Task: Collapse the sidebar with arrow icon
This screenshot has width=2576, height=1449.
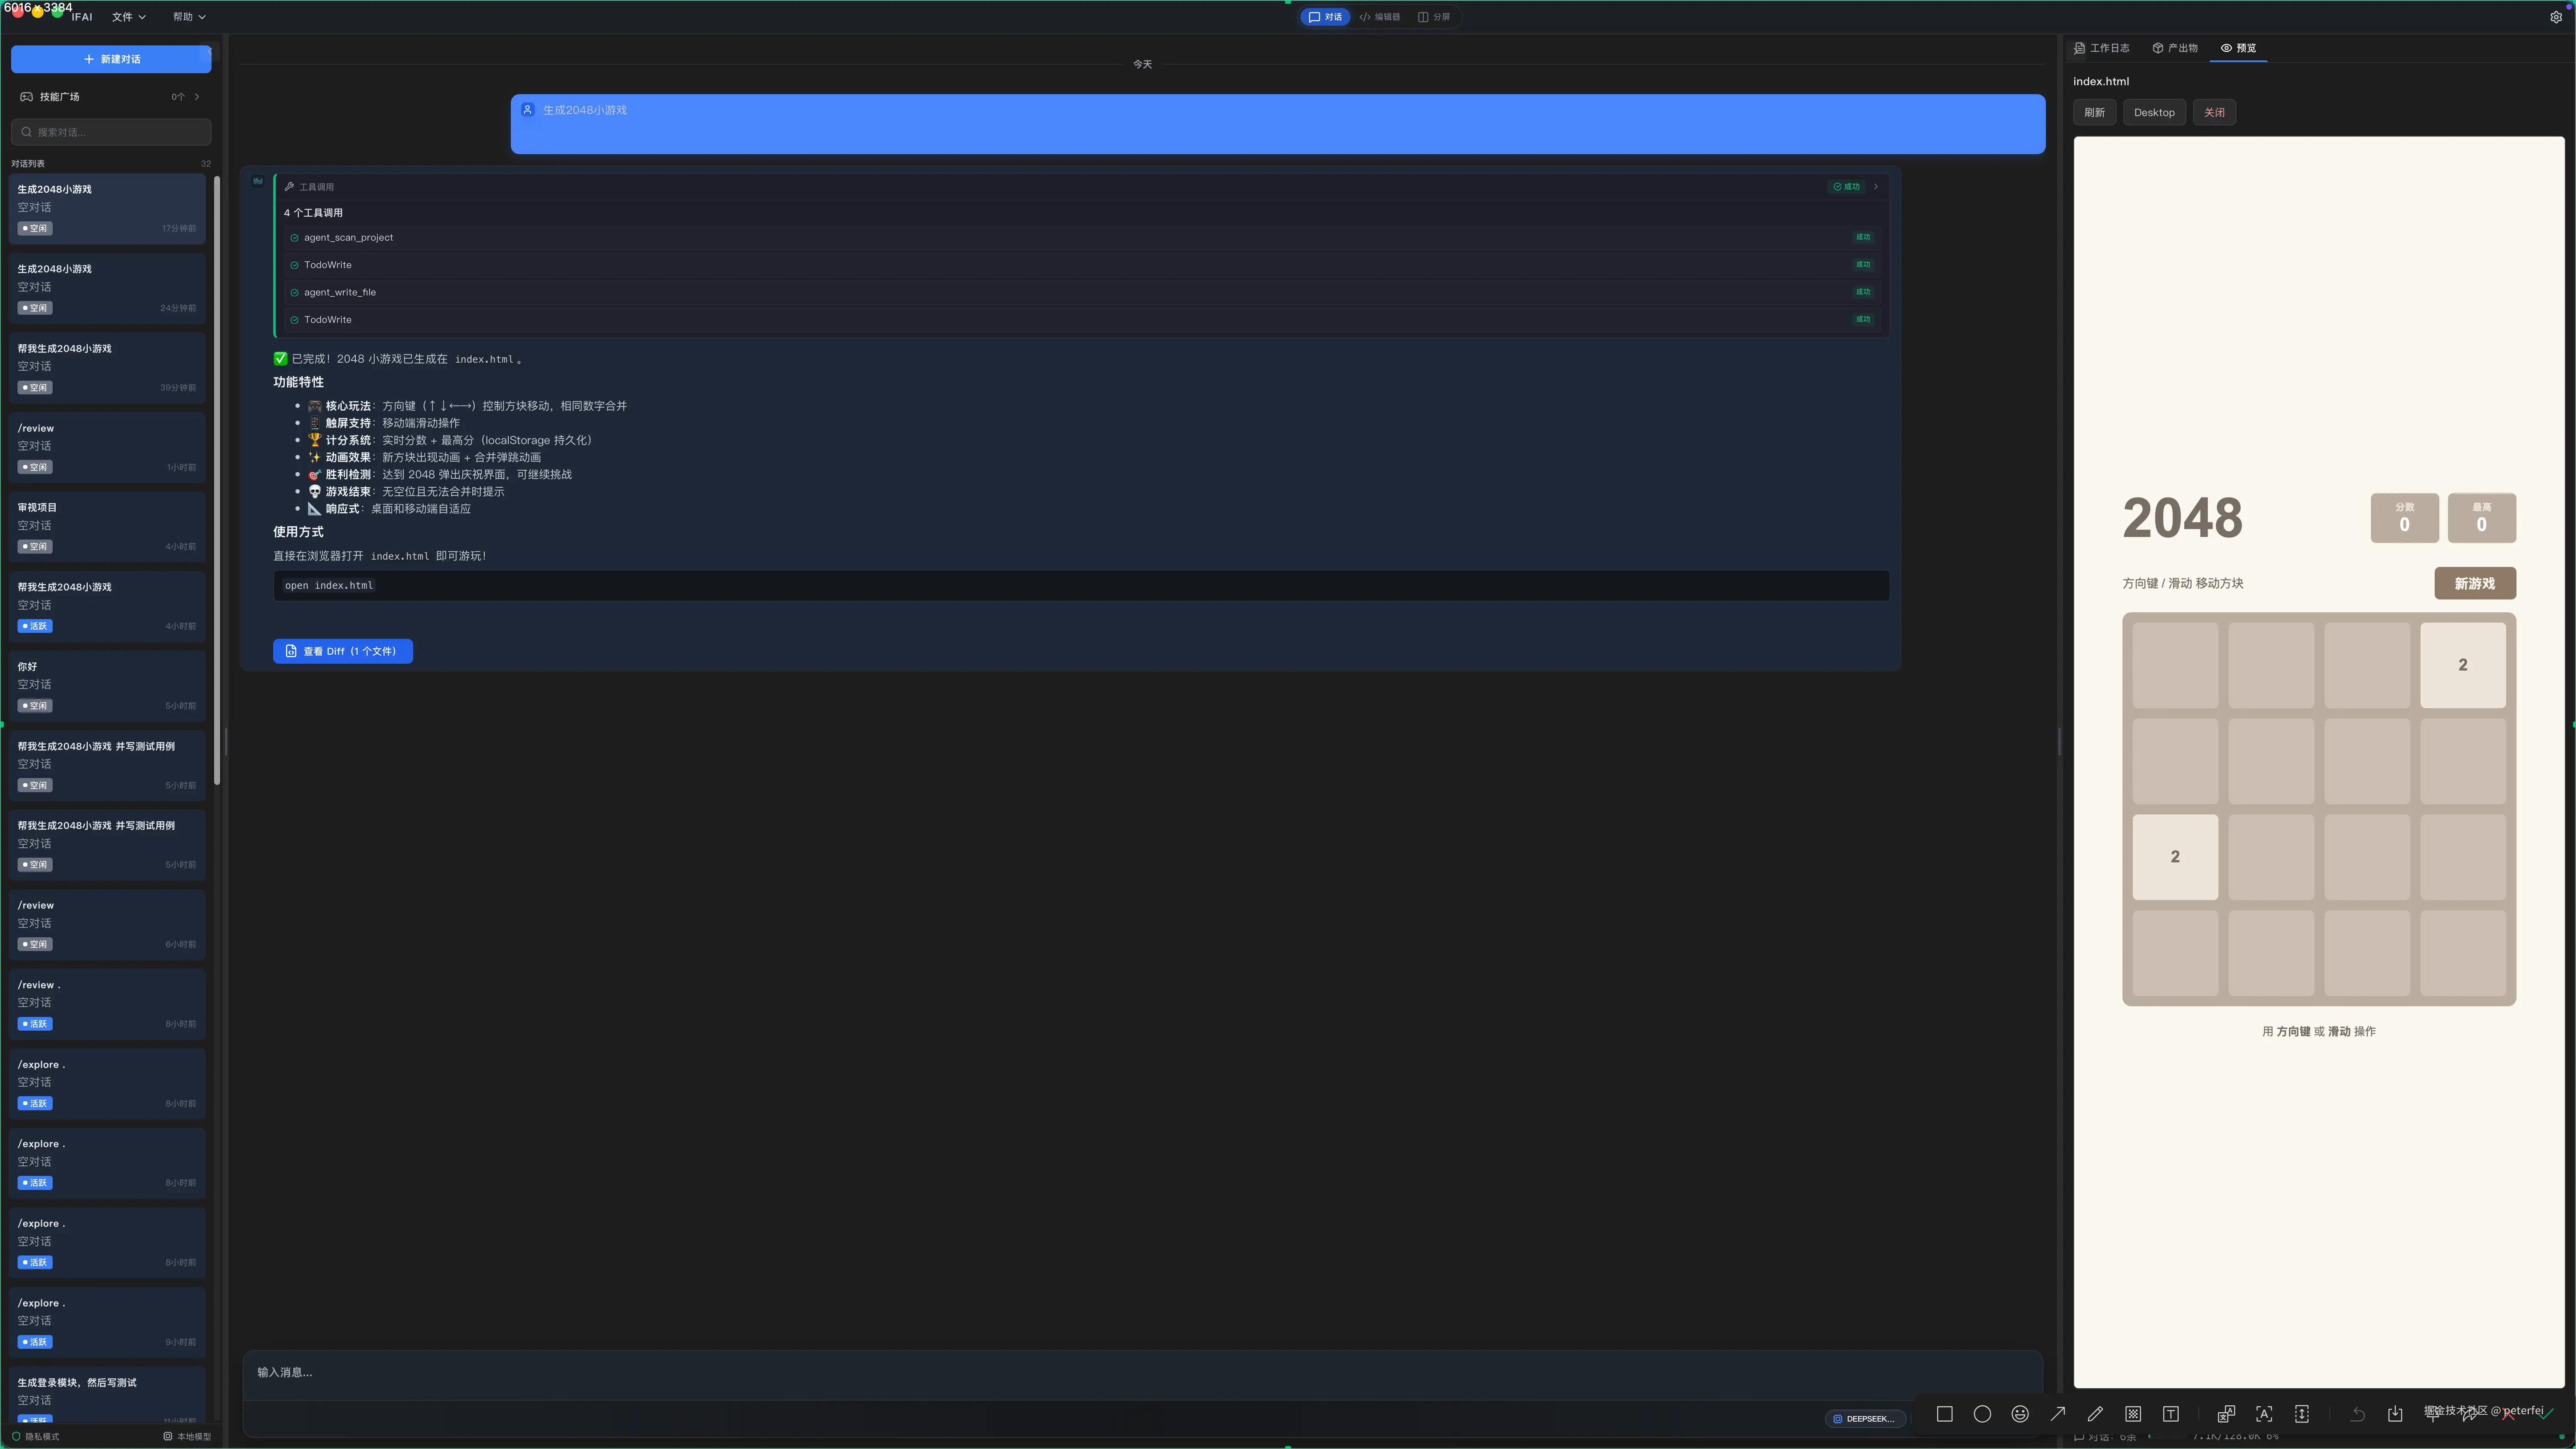Action: tap(209, 52)
